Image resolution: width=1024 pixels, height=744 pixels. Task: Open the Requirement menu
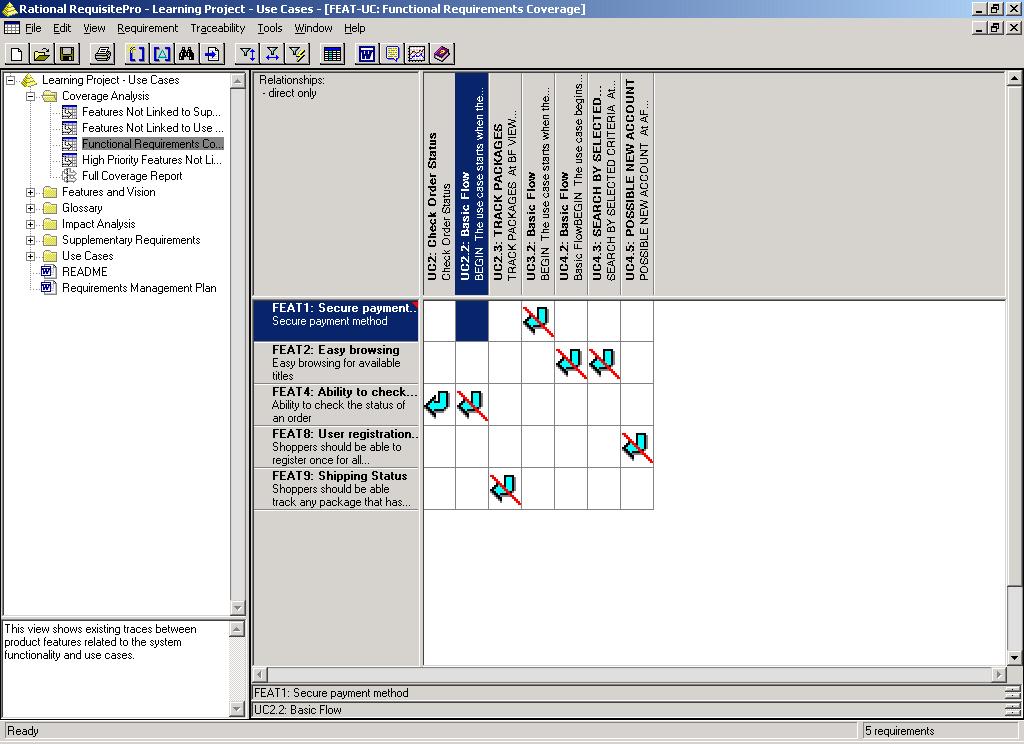pos(148,28)
